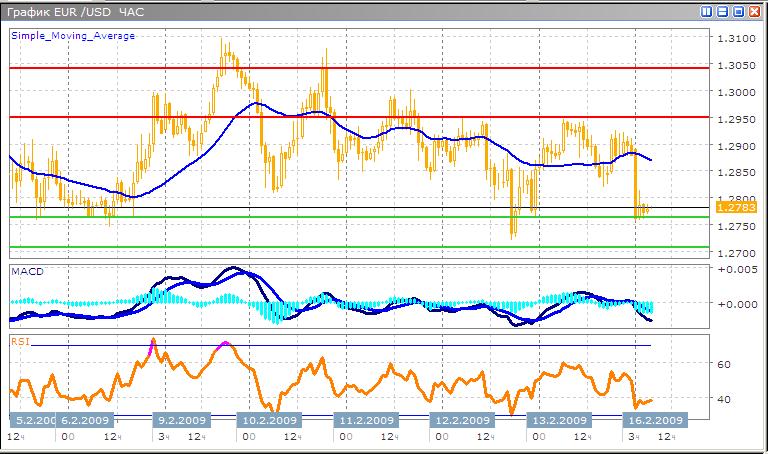Click the vertical split layout icon in title bar

707,12
